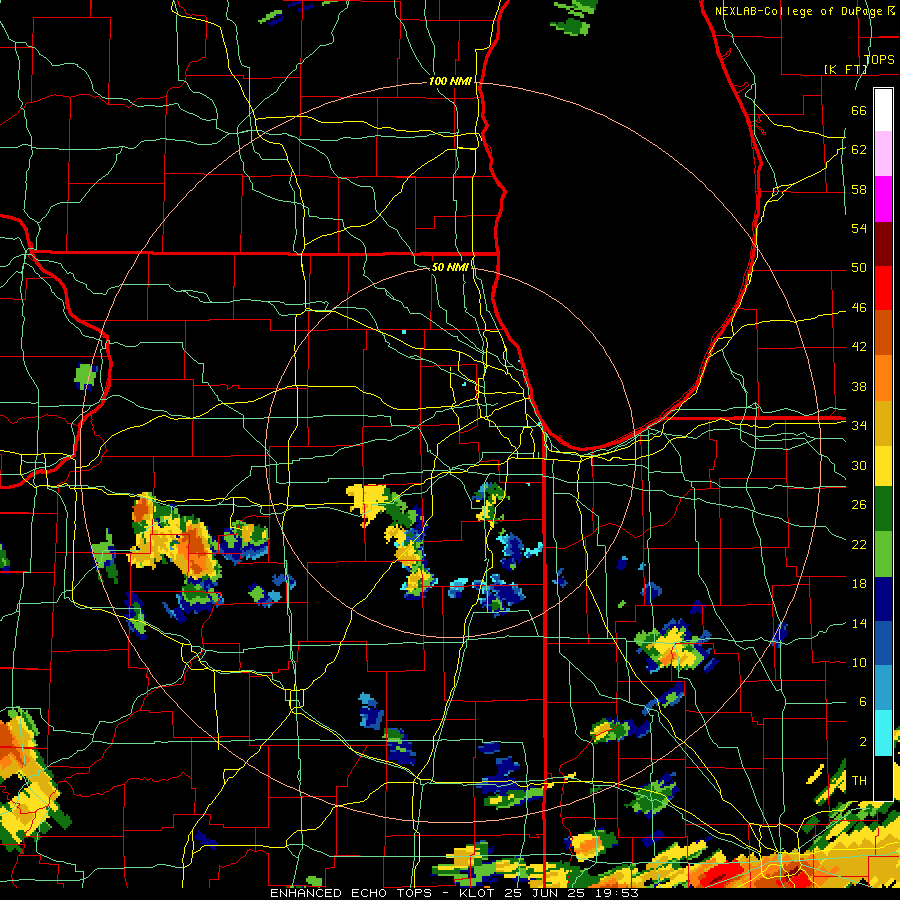Screen dimensions: 900x900
Task: Click the cyan 2 kft legend swatch
Action: point(883,733)
